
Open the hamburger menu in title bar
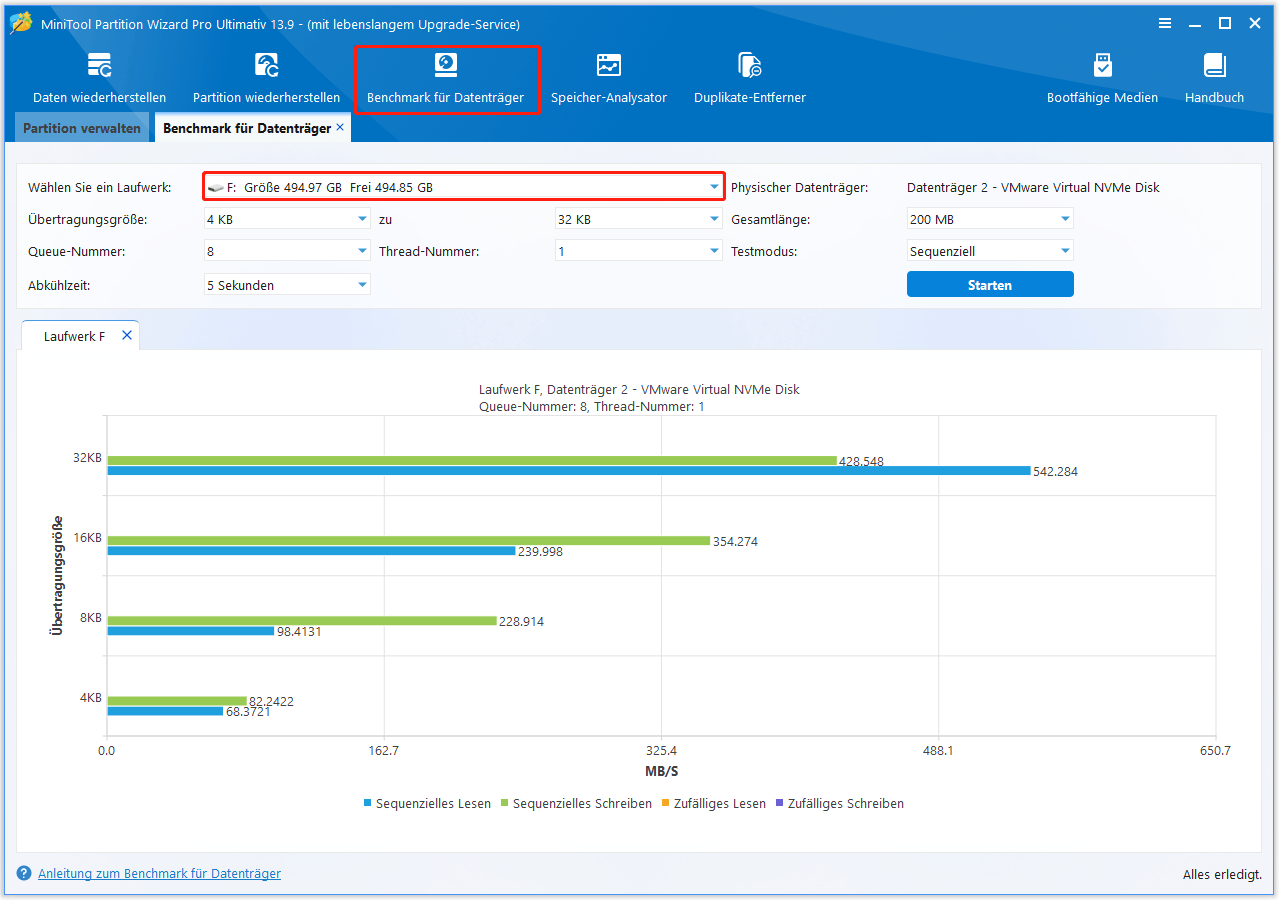pyautogui.click(x=1165, y=23)
